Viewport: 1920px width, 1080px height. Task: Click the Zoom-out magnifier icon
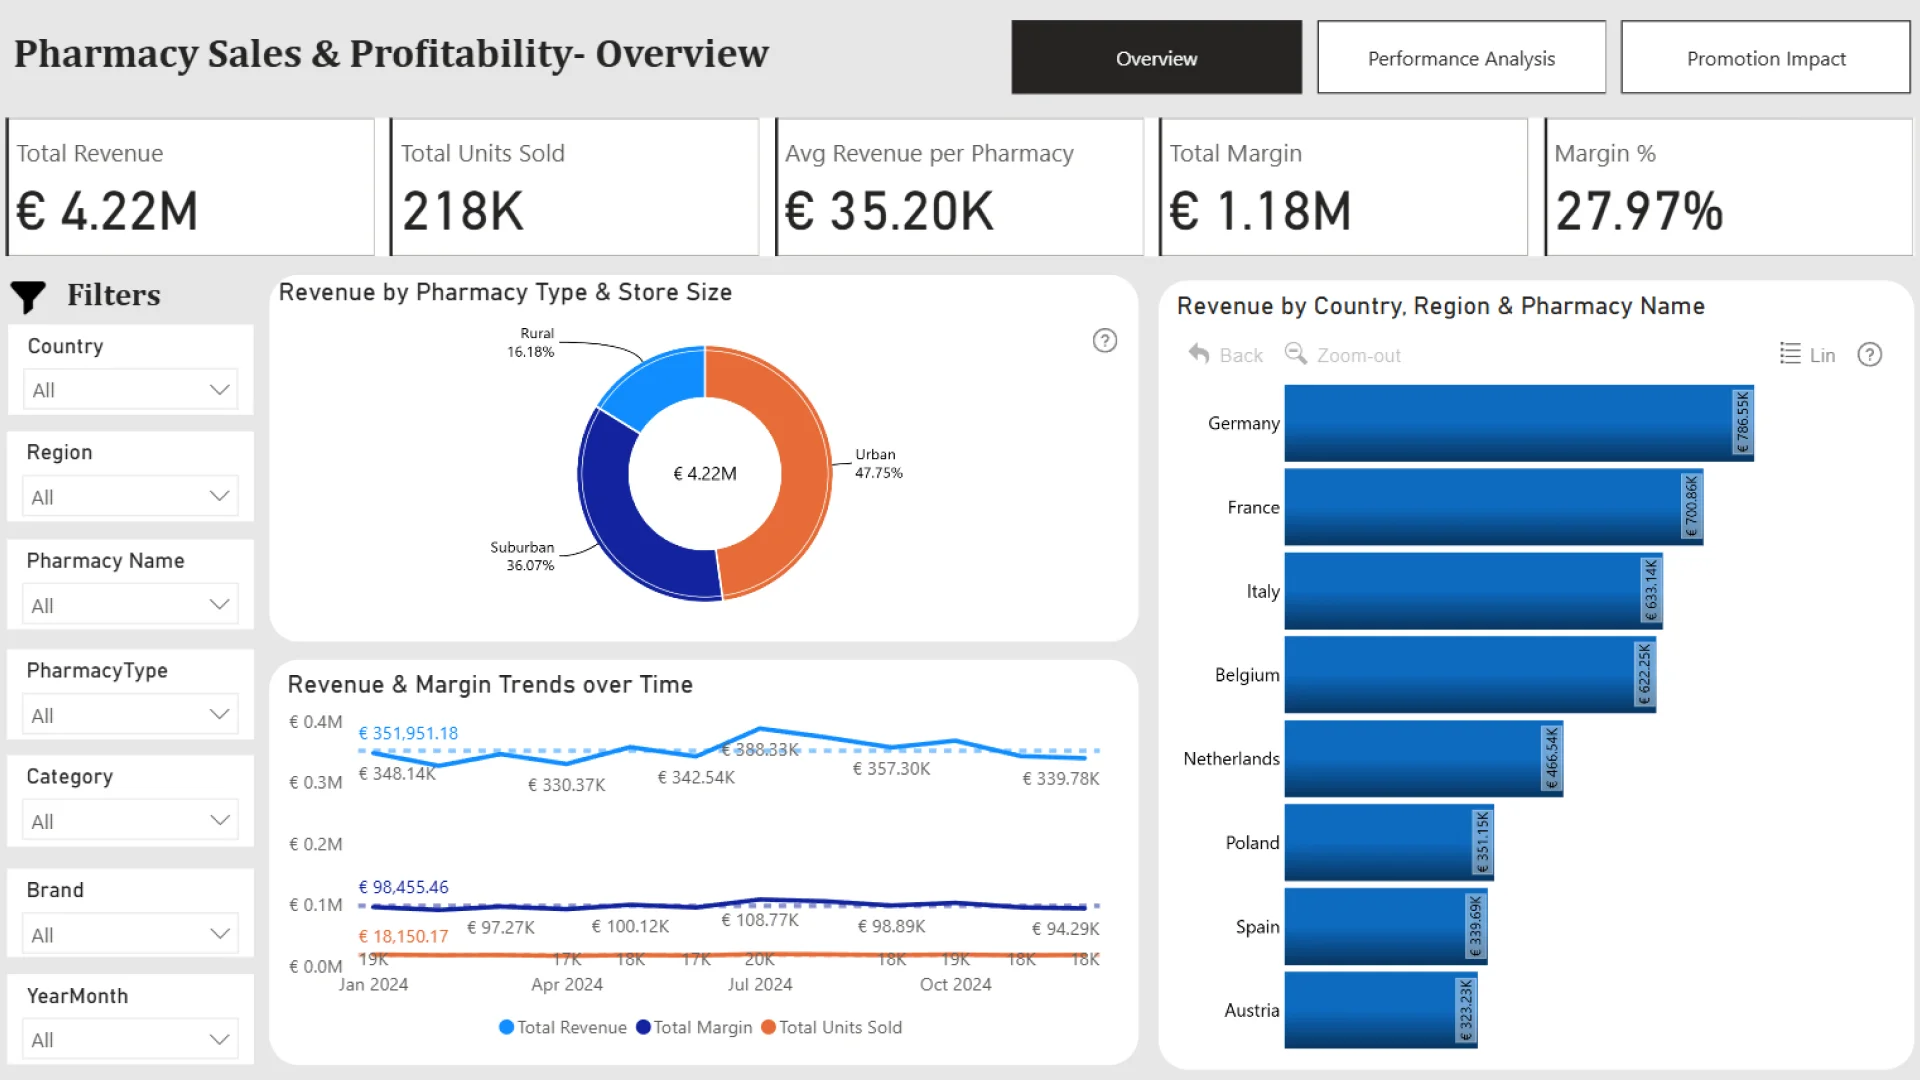1295,354
